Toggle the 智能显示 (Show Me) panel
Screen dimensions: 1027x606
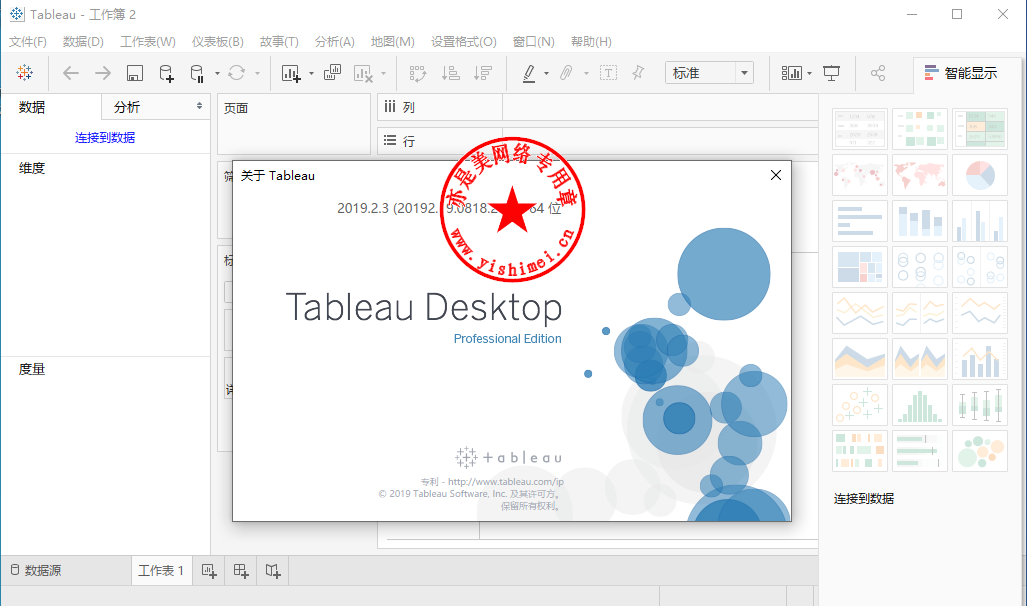click(x=960, y=73)
